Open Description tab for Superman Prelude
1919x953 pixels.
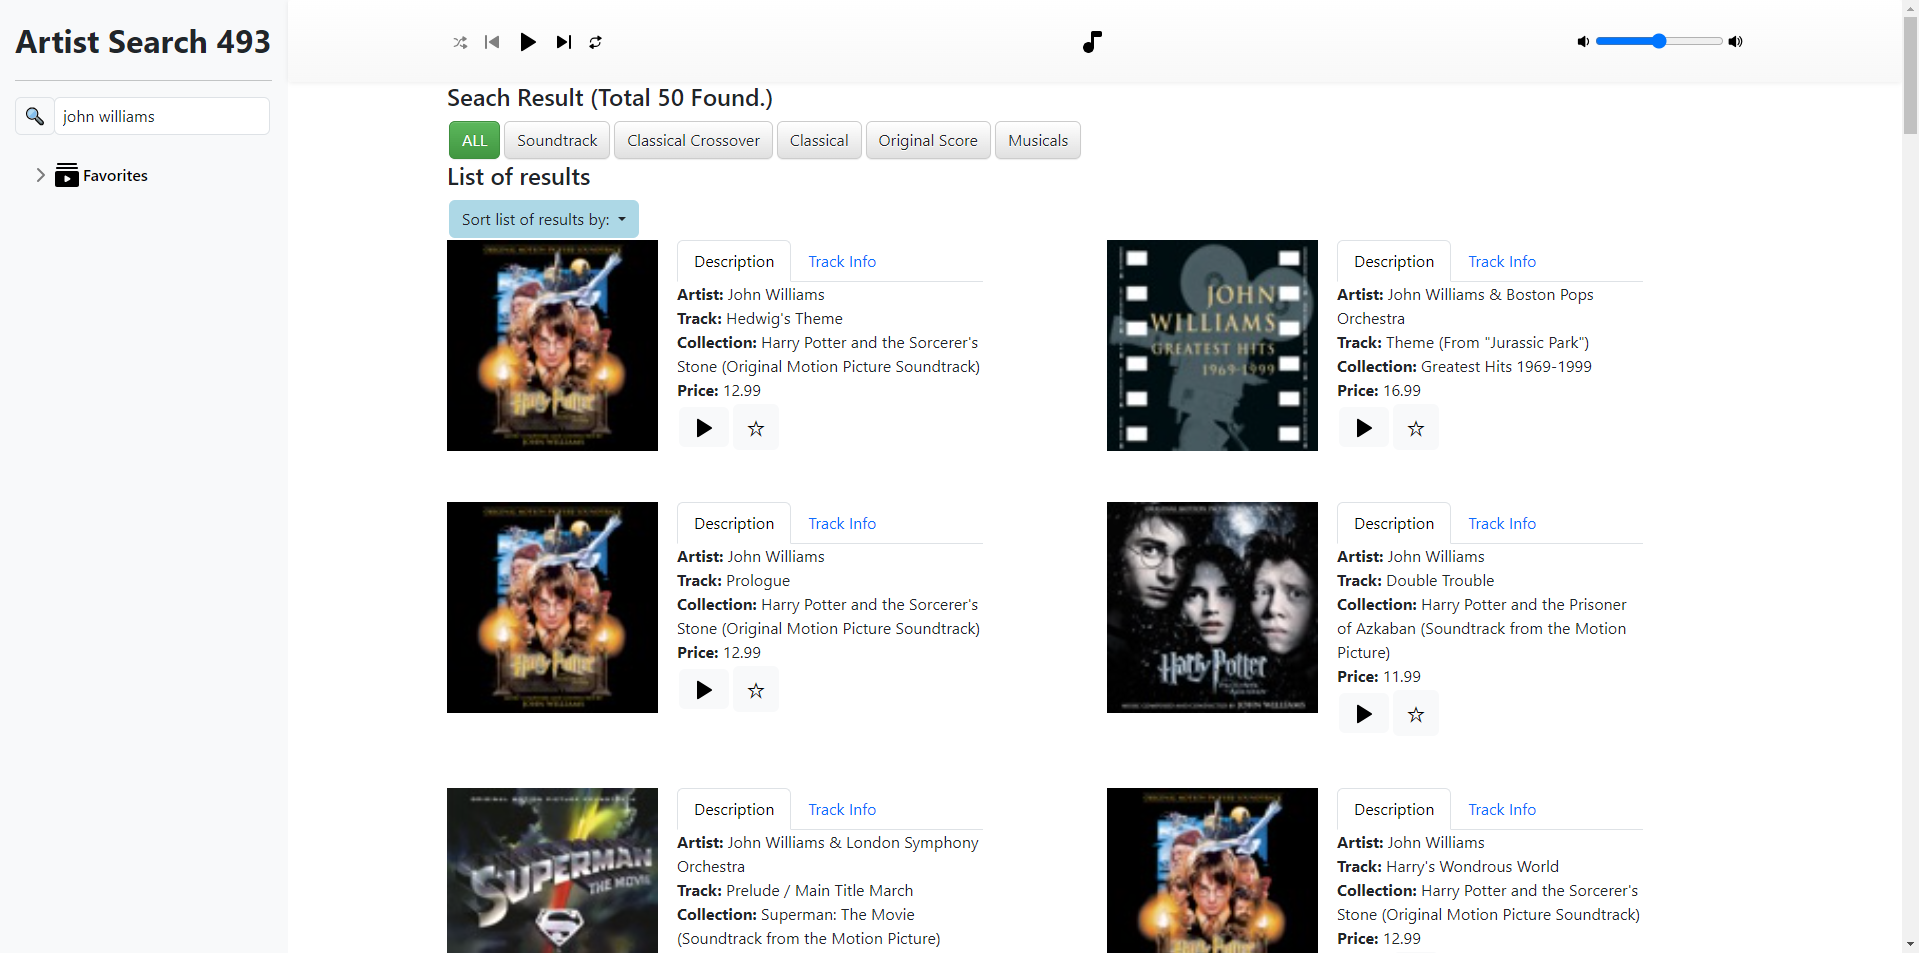pos(734,809)
